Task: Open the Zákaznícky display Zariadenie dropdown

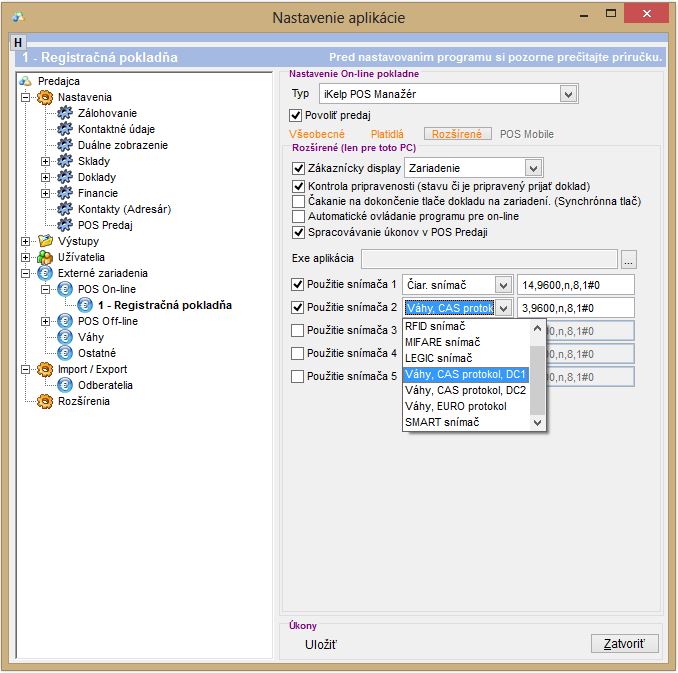Action: coord(533,168)
